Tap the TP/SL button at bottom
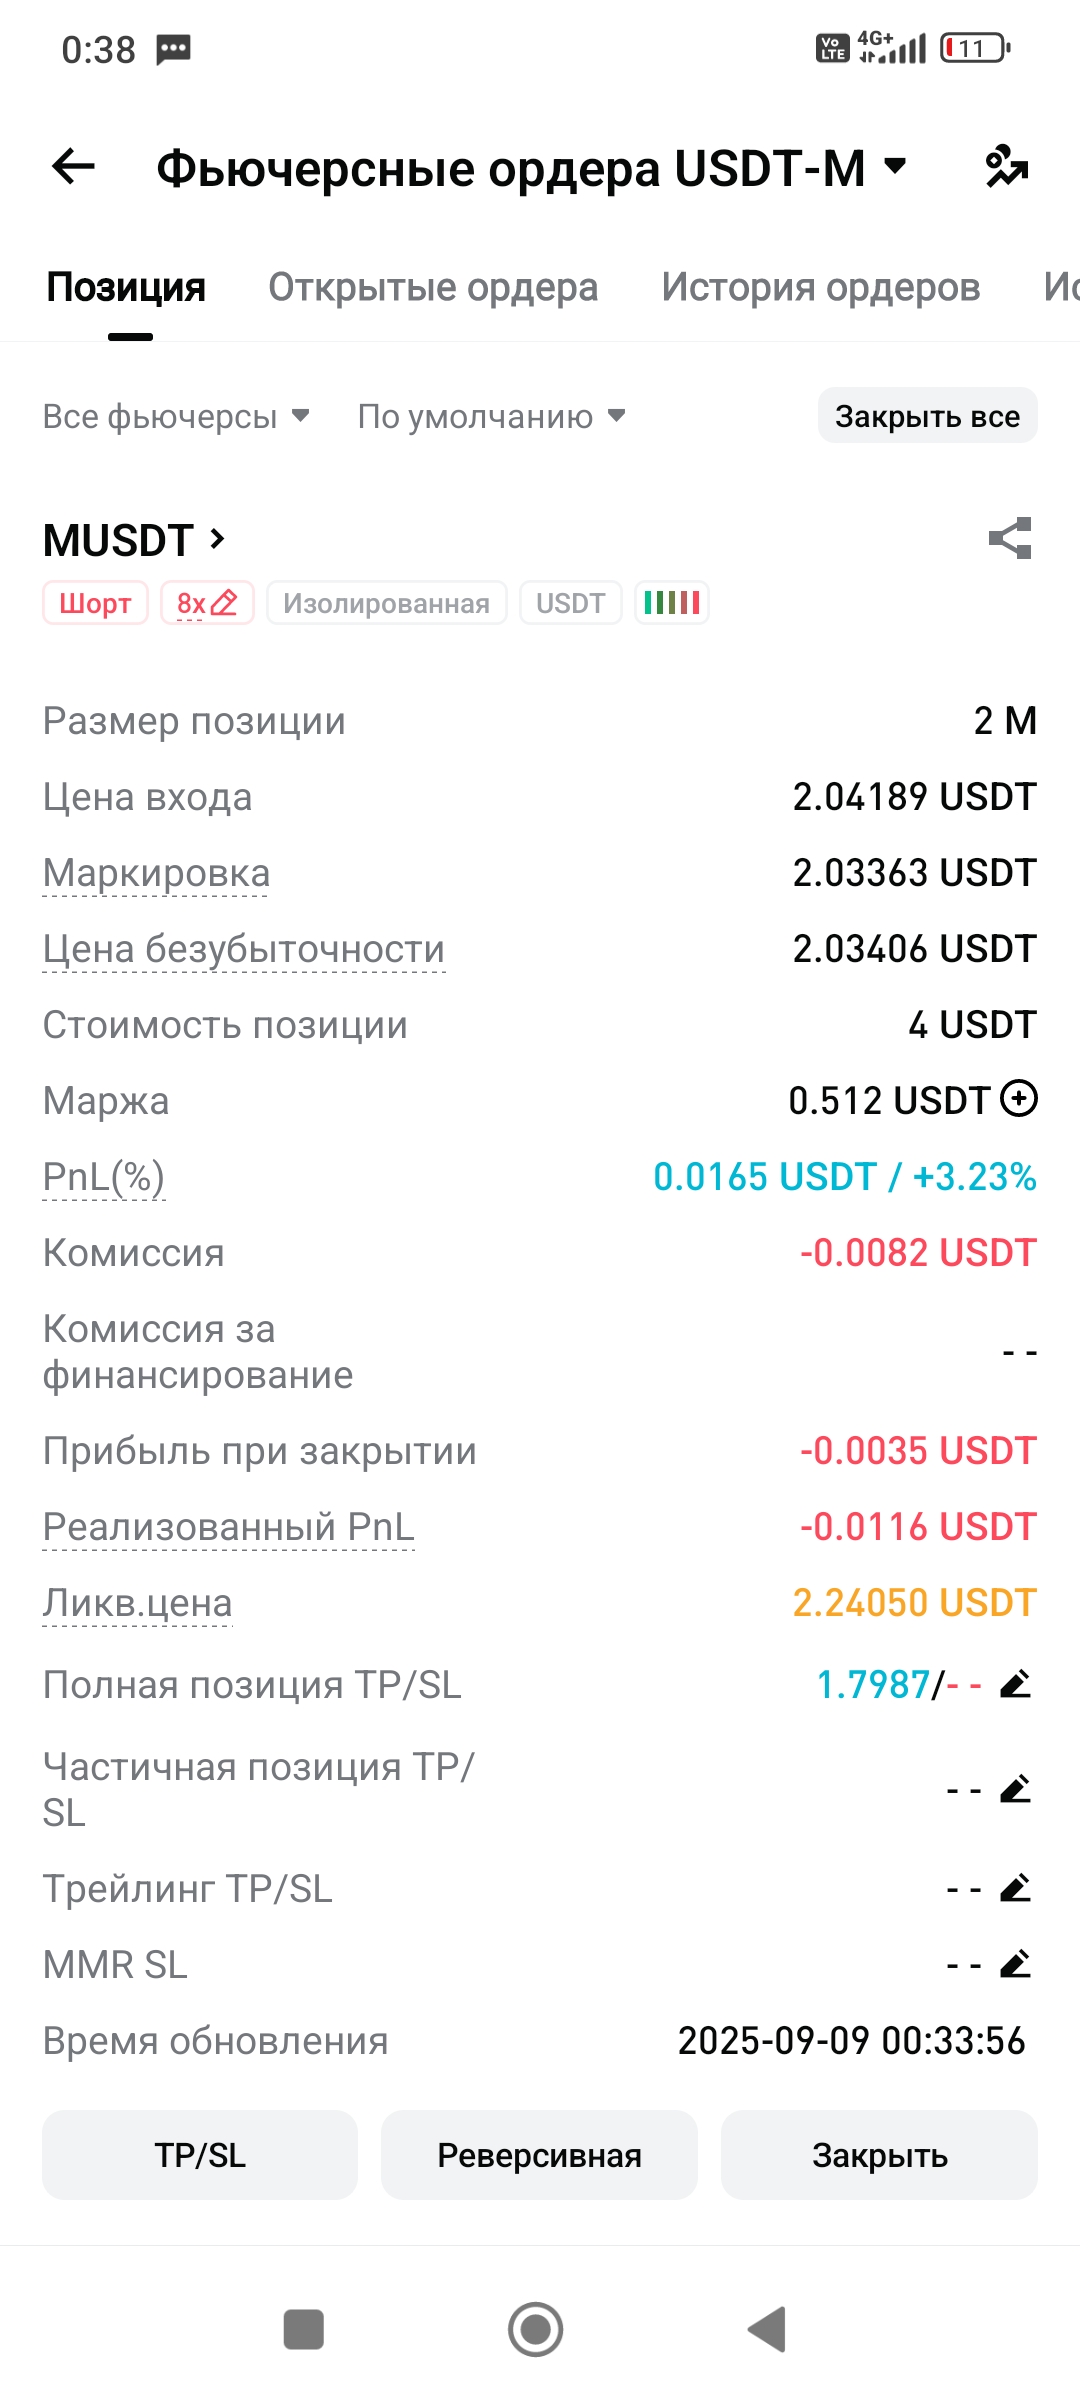Screen dimensions: 1080x2400 (x=200, y=2155)
